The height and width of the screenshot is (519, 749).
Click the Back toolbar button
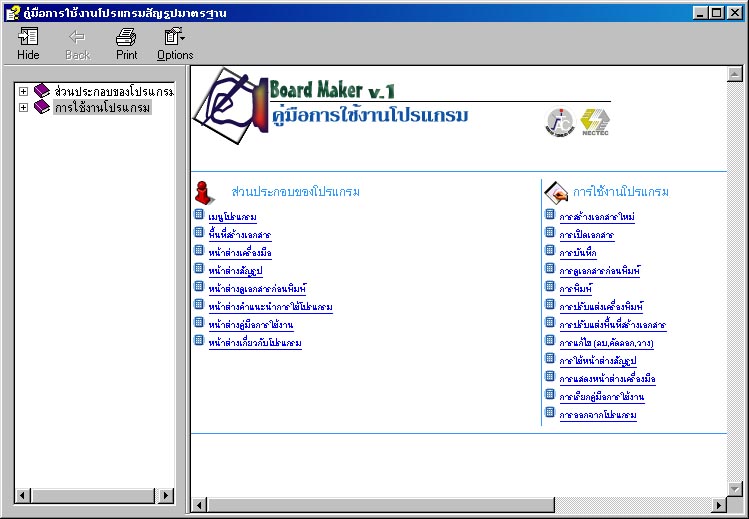[x=77, y=44]
